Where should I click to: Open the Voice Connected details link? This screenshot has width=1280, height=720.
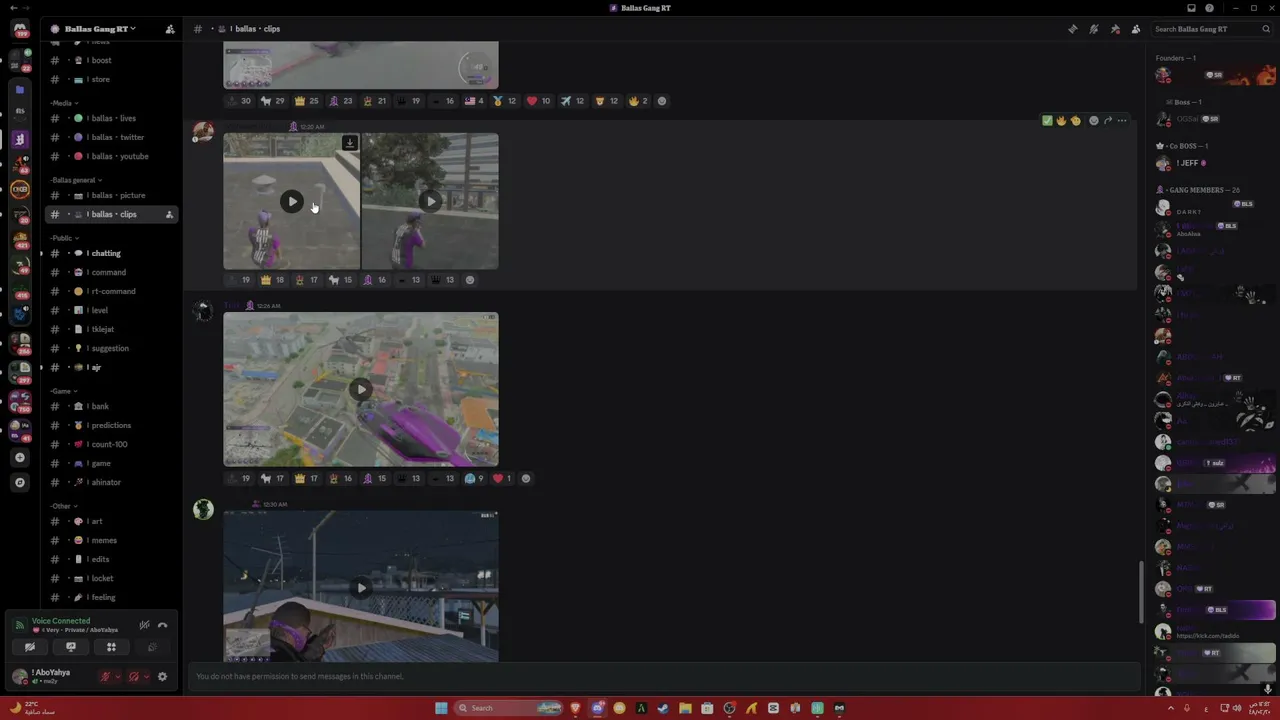coord(60,621)
